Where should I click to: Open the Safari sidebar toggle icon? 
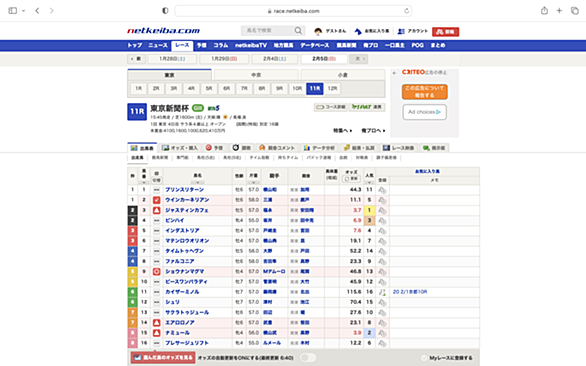[x=13, y=10]
